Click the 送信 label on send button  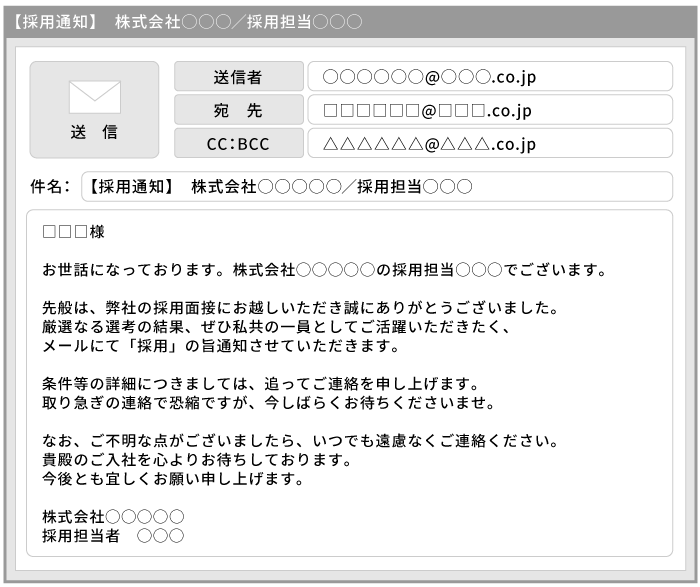coord(94,132)
